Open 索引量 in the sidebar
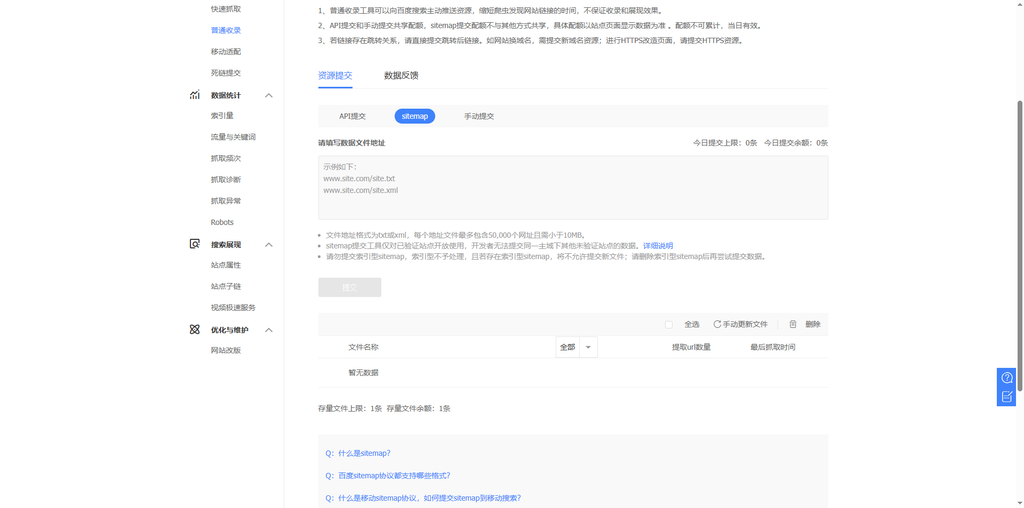This screenshot has width=1024, height=508. [222, 116]
